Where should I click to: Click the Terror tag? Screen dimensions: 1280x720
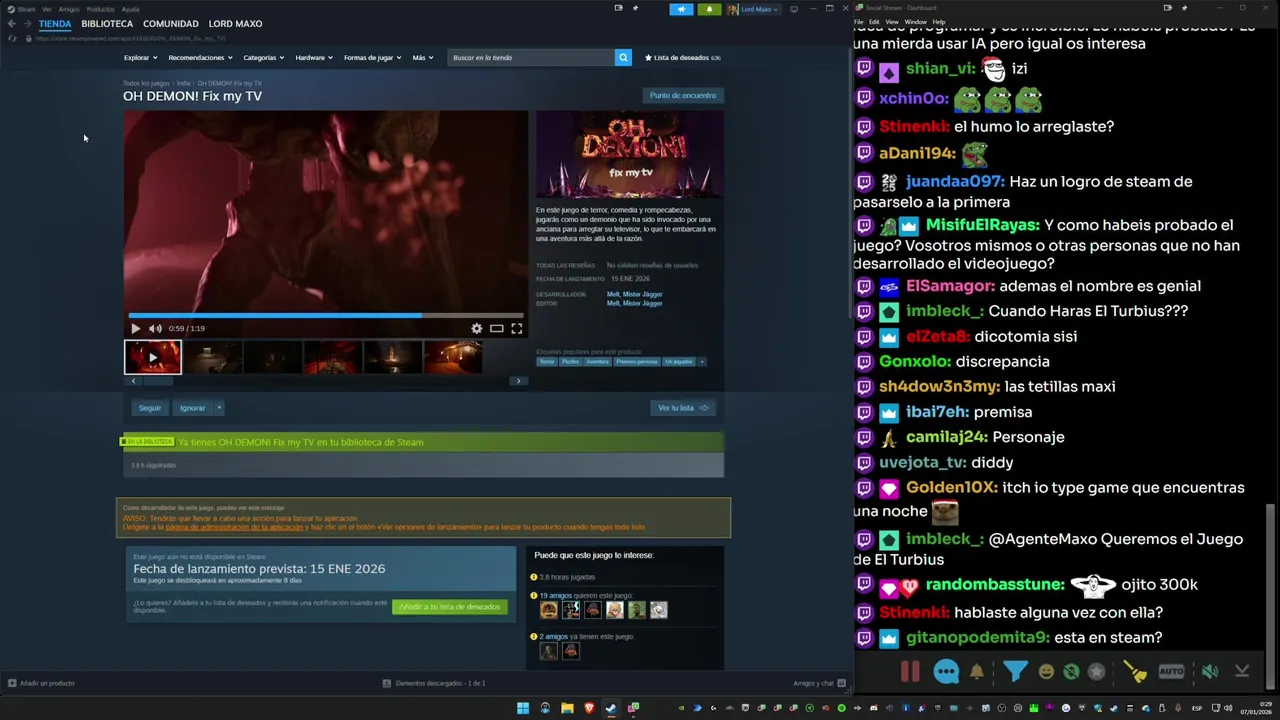tap(547, 362)
